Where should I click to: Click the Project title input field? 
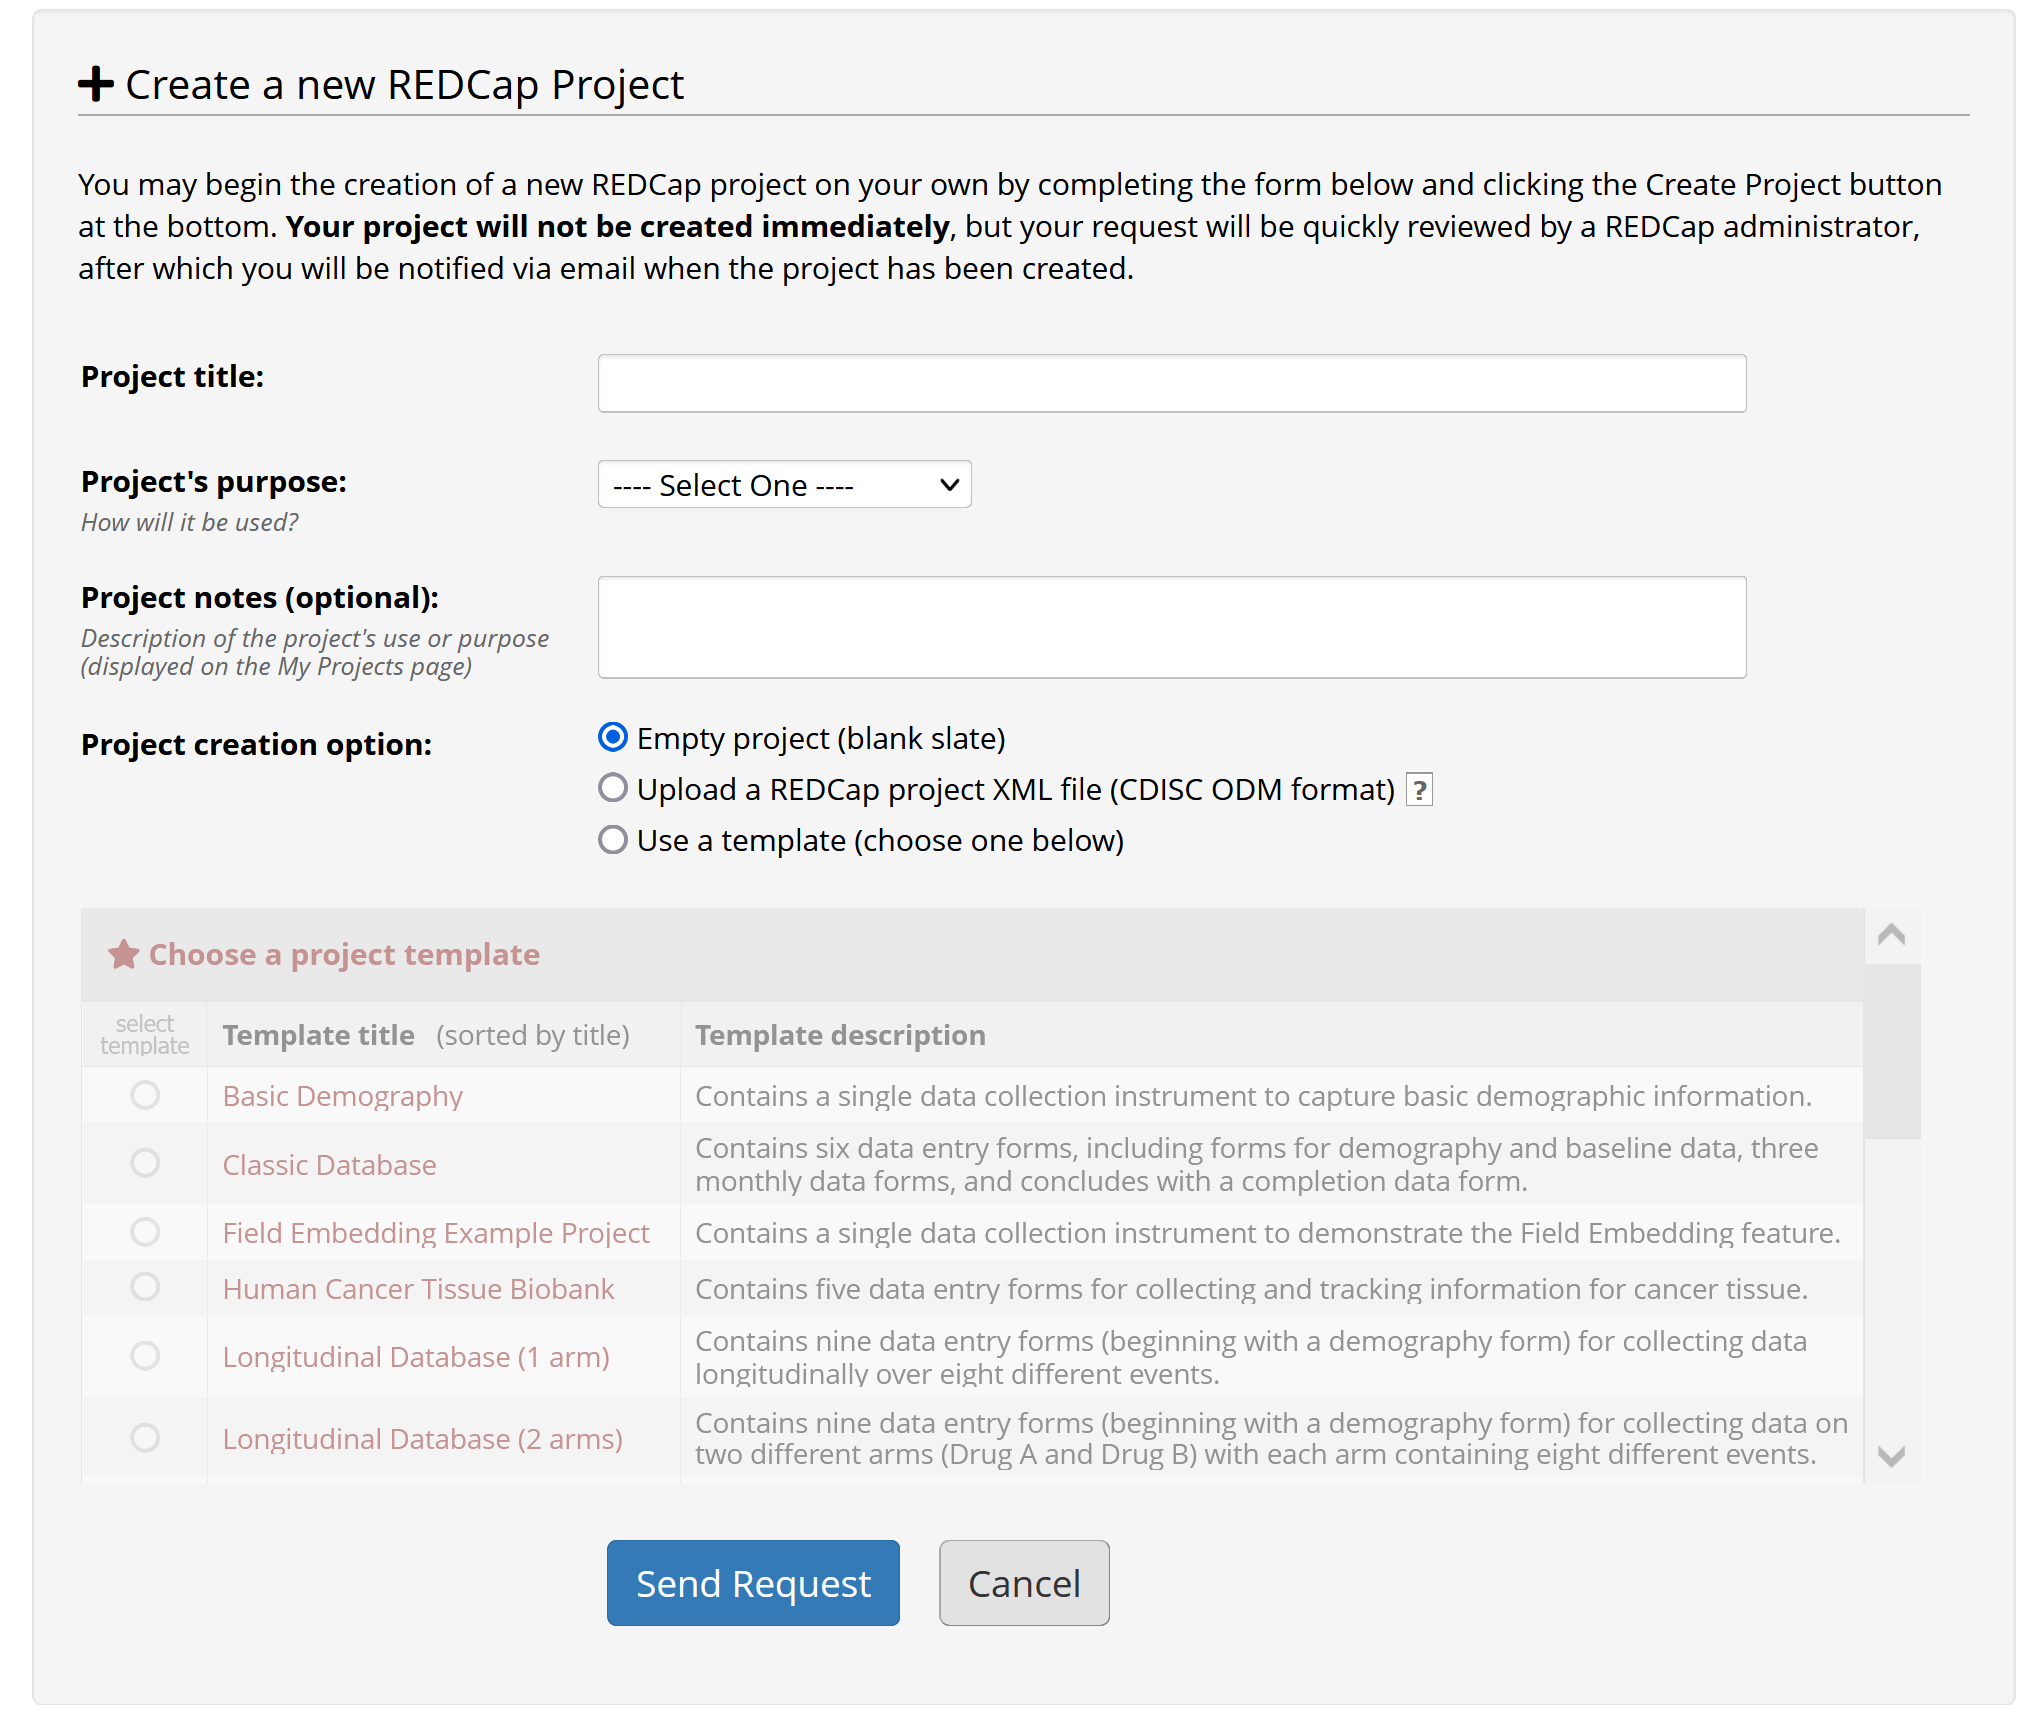click(1172, 383)
